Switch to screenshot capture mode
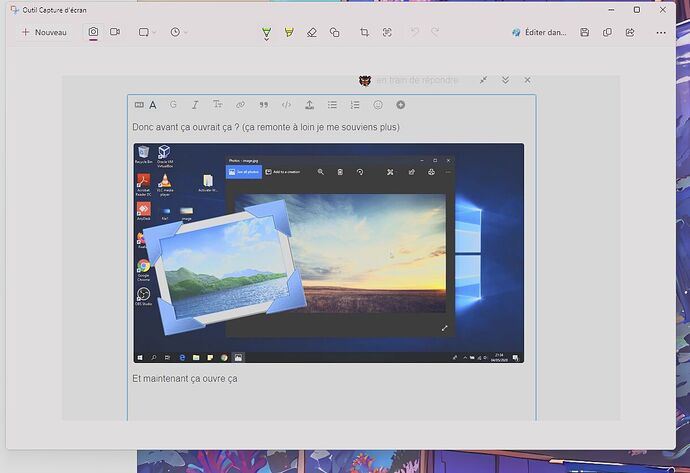Image resolution: width=690 pixels, height=473 pixels. pos(93,32)
